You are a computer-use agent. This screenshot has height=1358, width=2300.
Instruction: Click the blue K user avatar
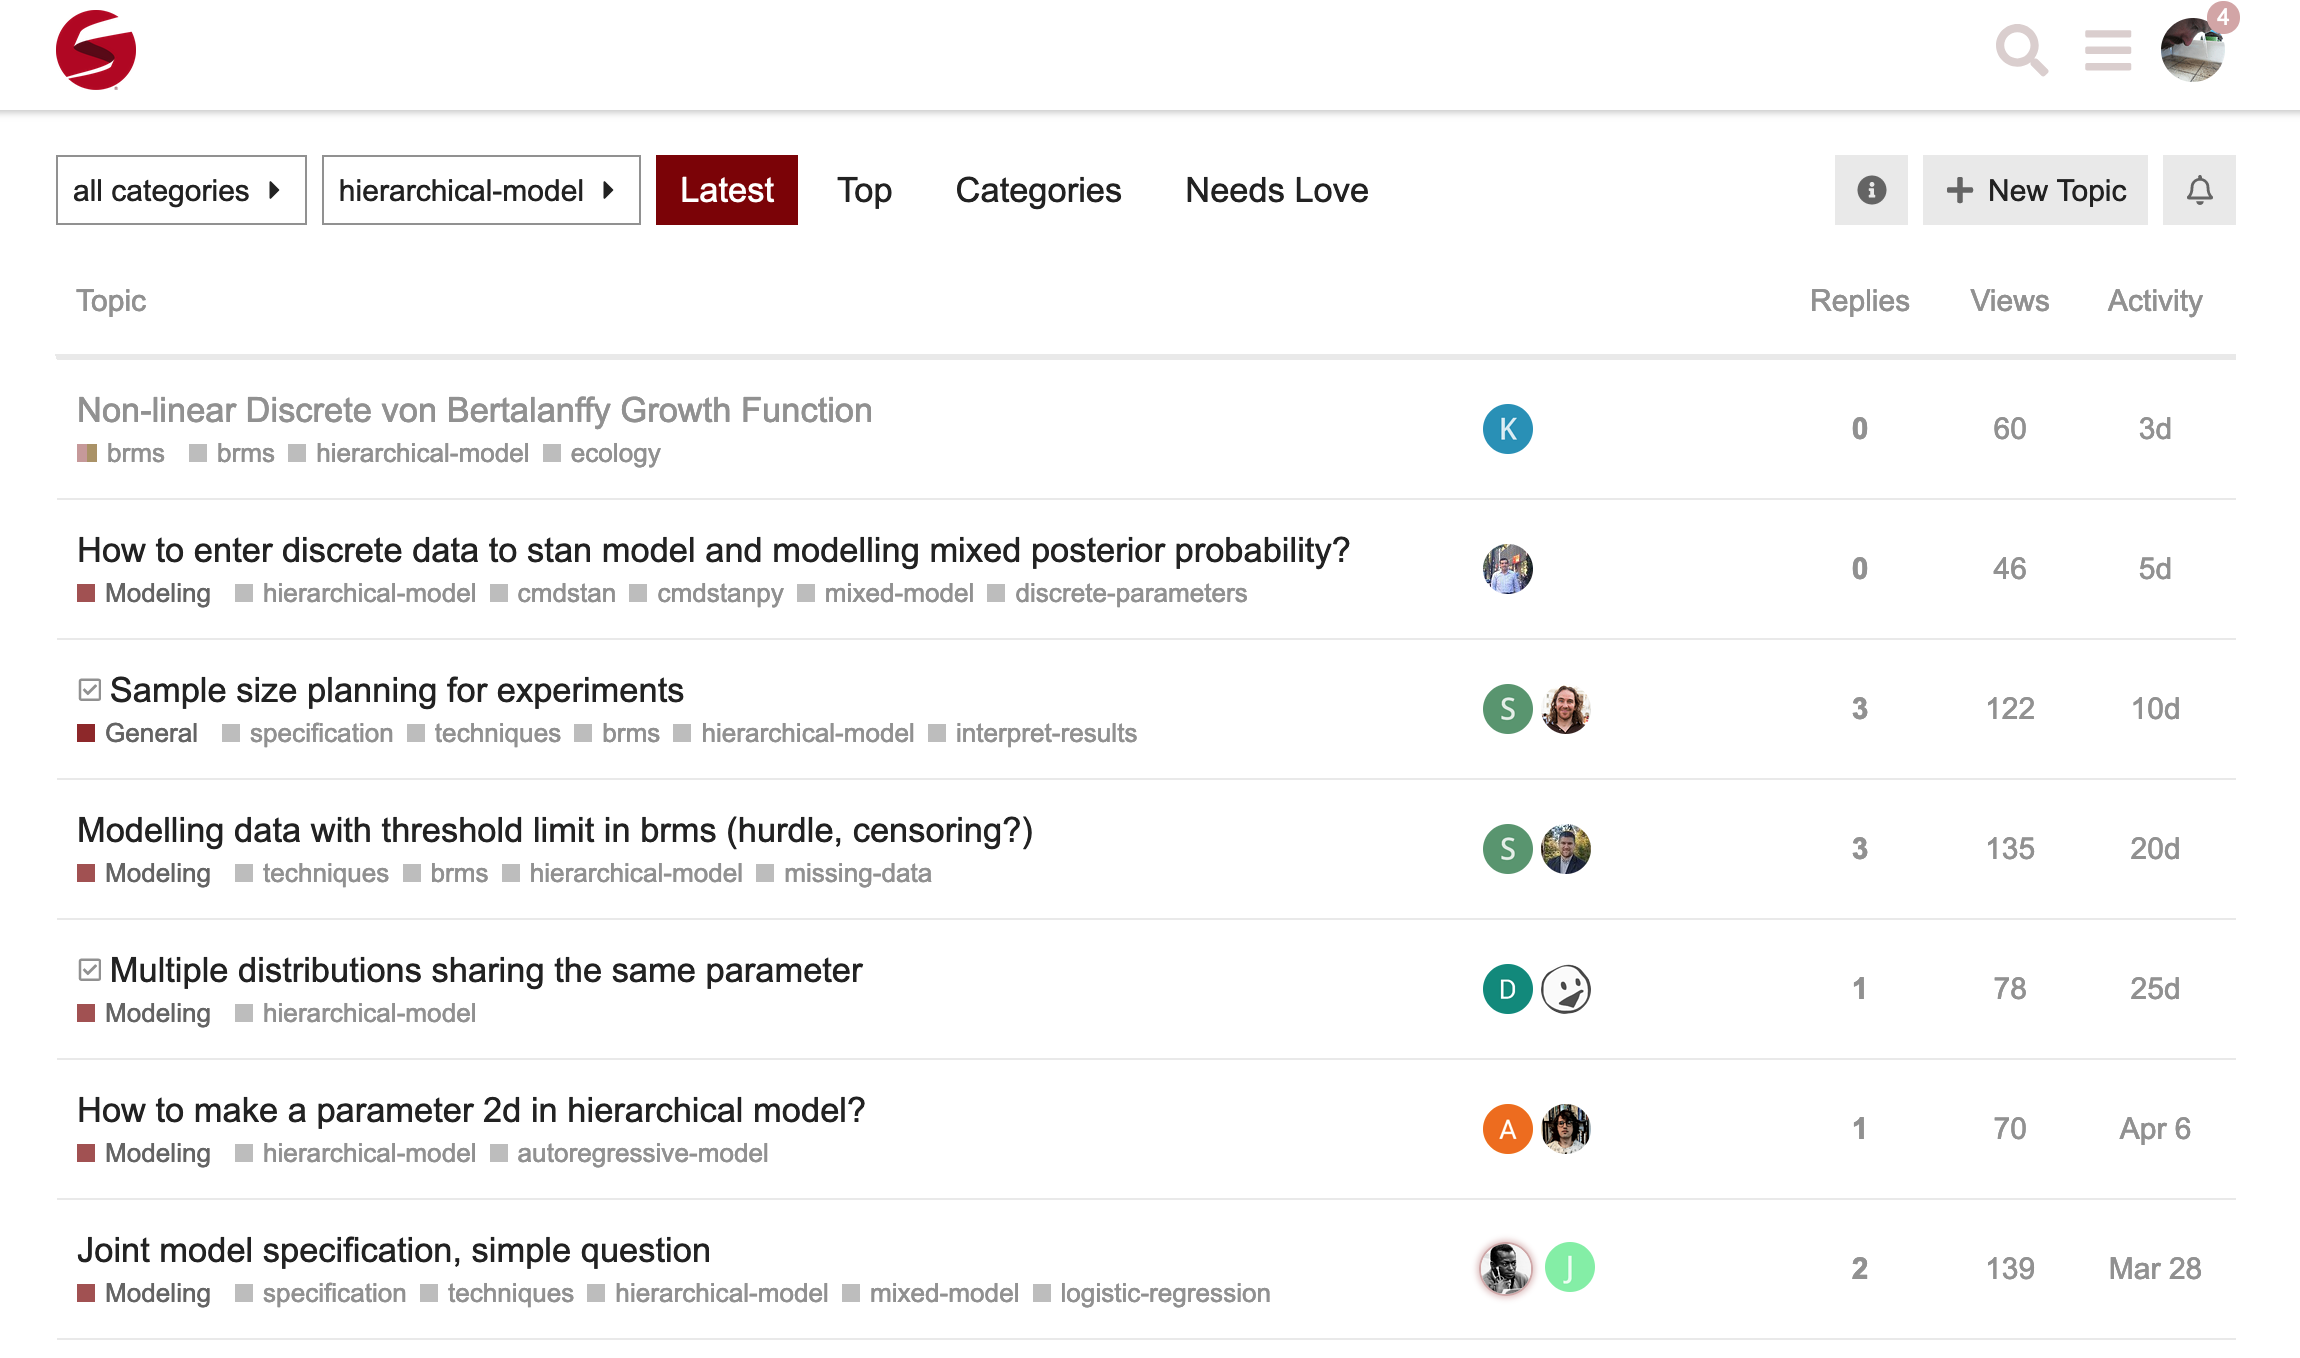click(1507, 429)
